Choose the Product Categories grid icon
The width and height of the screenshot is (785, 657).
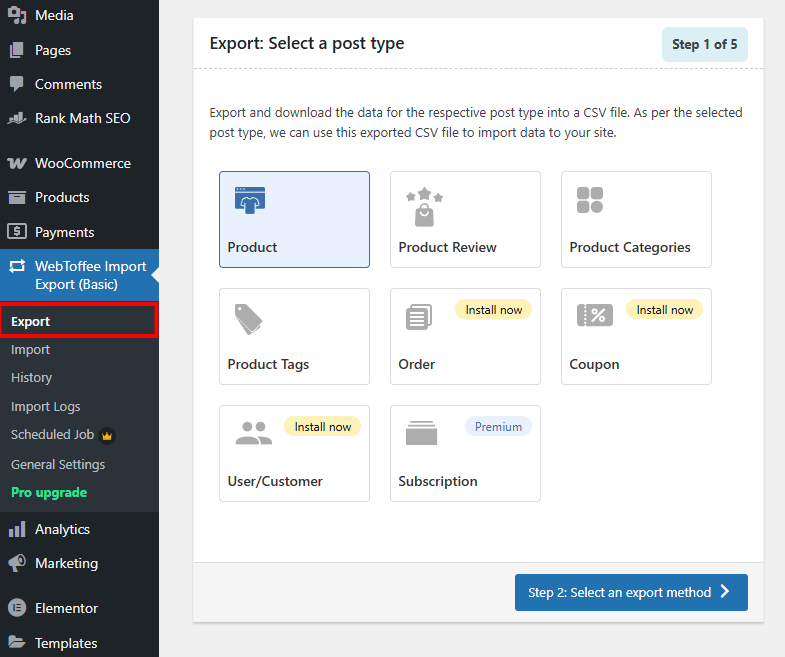pyautogui.click(x=590, y=200)
